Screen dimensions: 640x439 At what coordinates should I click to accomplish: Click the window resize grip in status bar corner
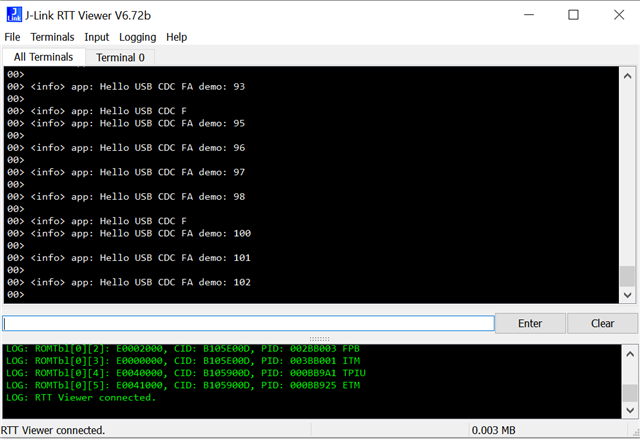[x=636, y=434]
